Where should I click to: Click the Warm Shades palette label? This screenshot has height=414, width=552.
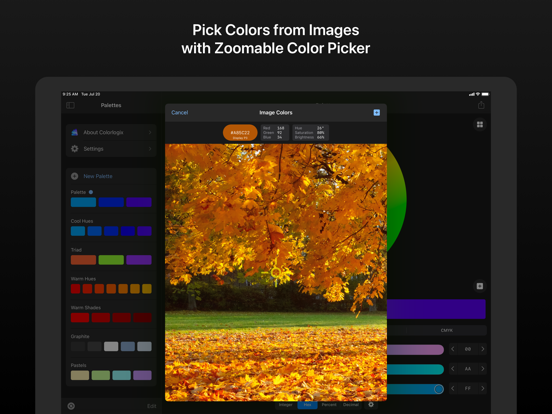coord(86,308)
